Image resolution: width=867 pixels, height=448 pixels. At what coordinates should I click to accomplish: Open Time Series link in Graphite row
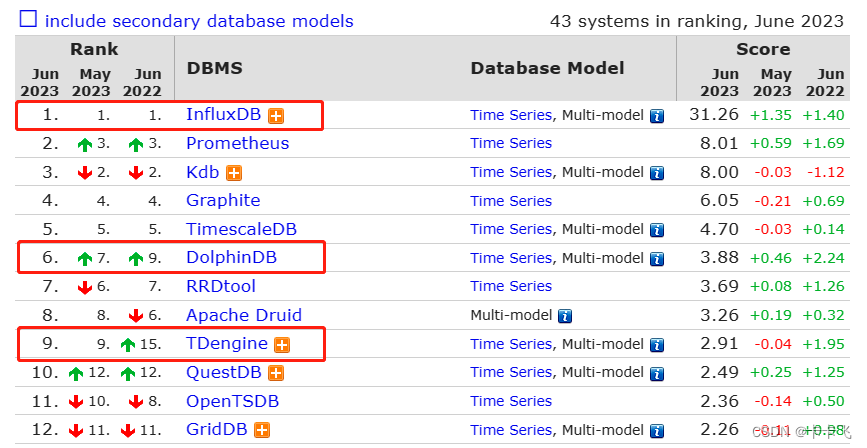[x=511, y=201]
